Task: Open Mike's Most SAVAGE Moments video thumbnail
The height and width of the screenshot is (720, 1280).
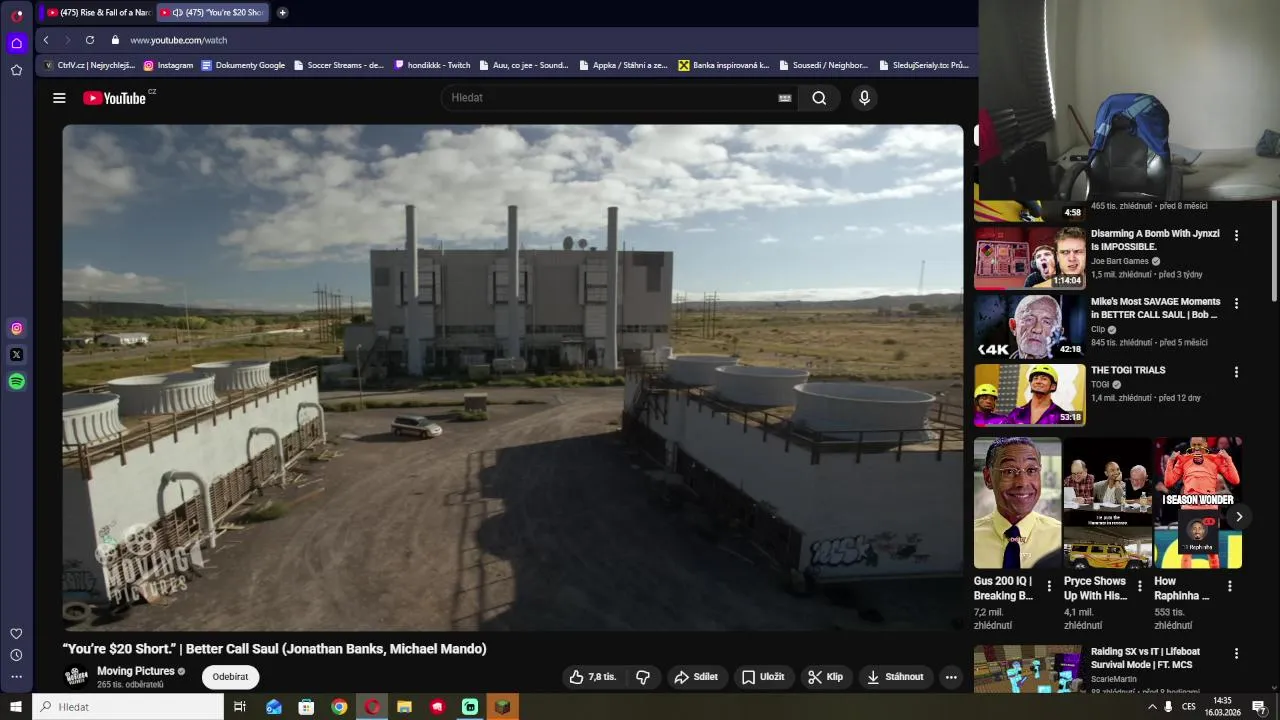Action: click(1029, 326)
